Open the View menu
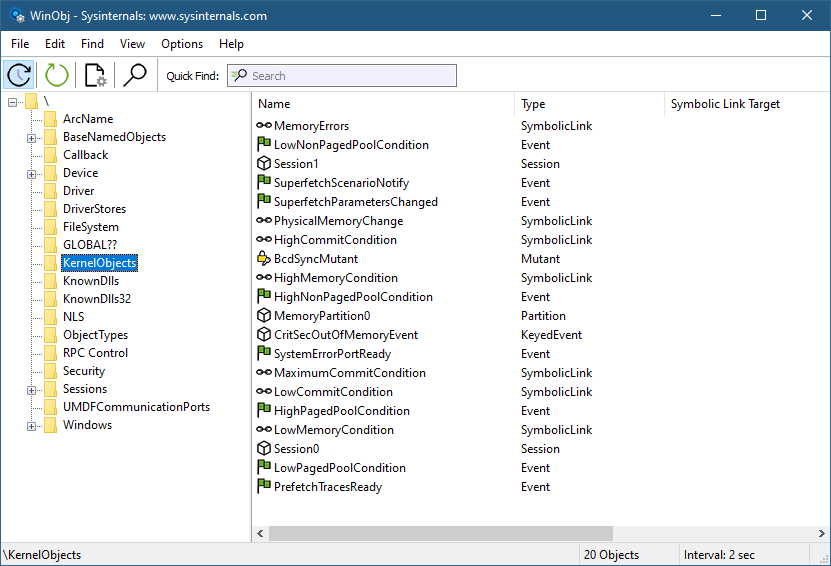Viewport: 831px width, 566px height. point(132,44)
